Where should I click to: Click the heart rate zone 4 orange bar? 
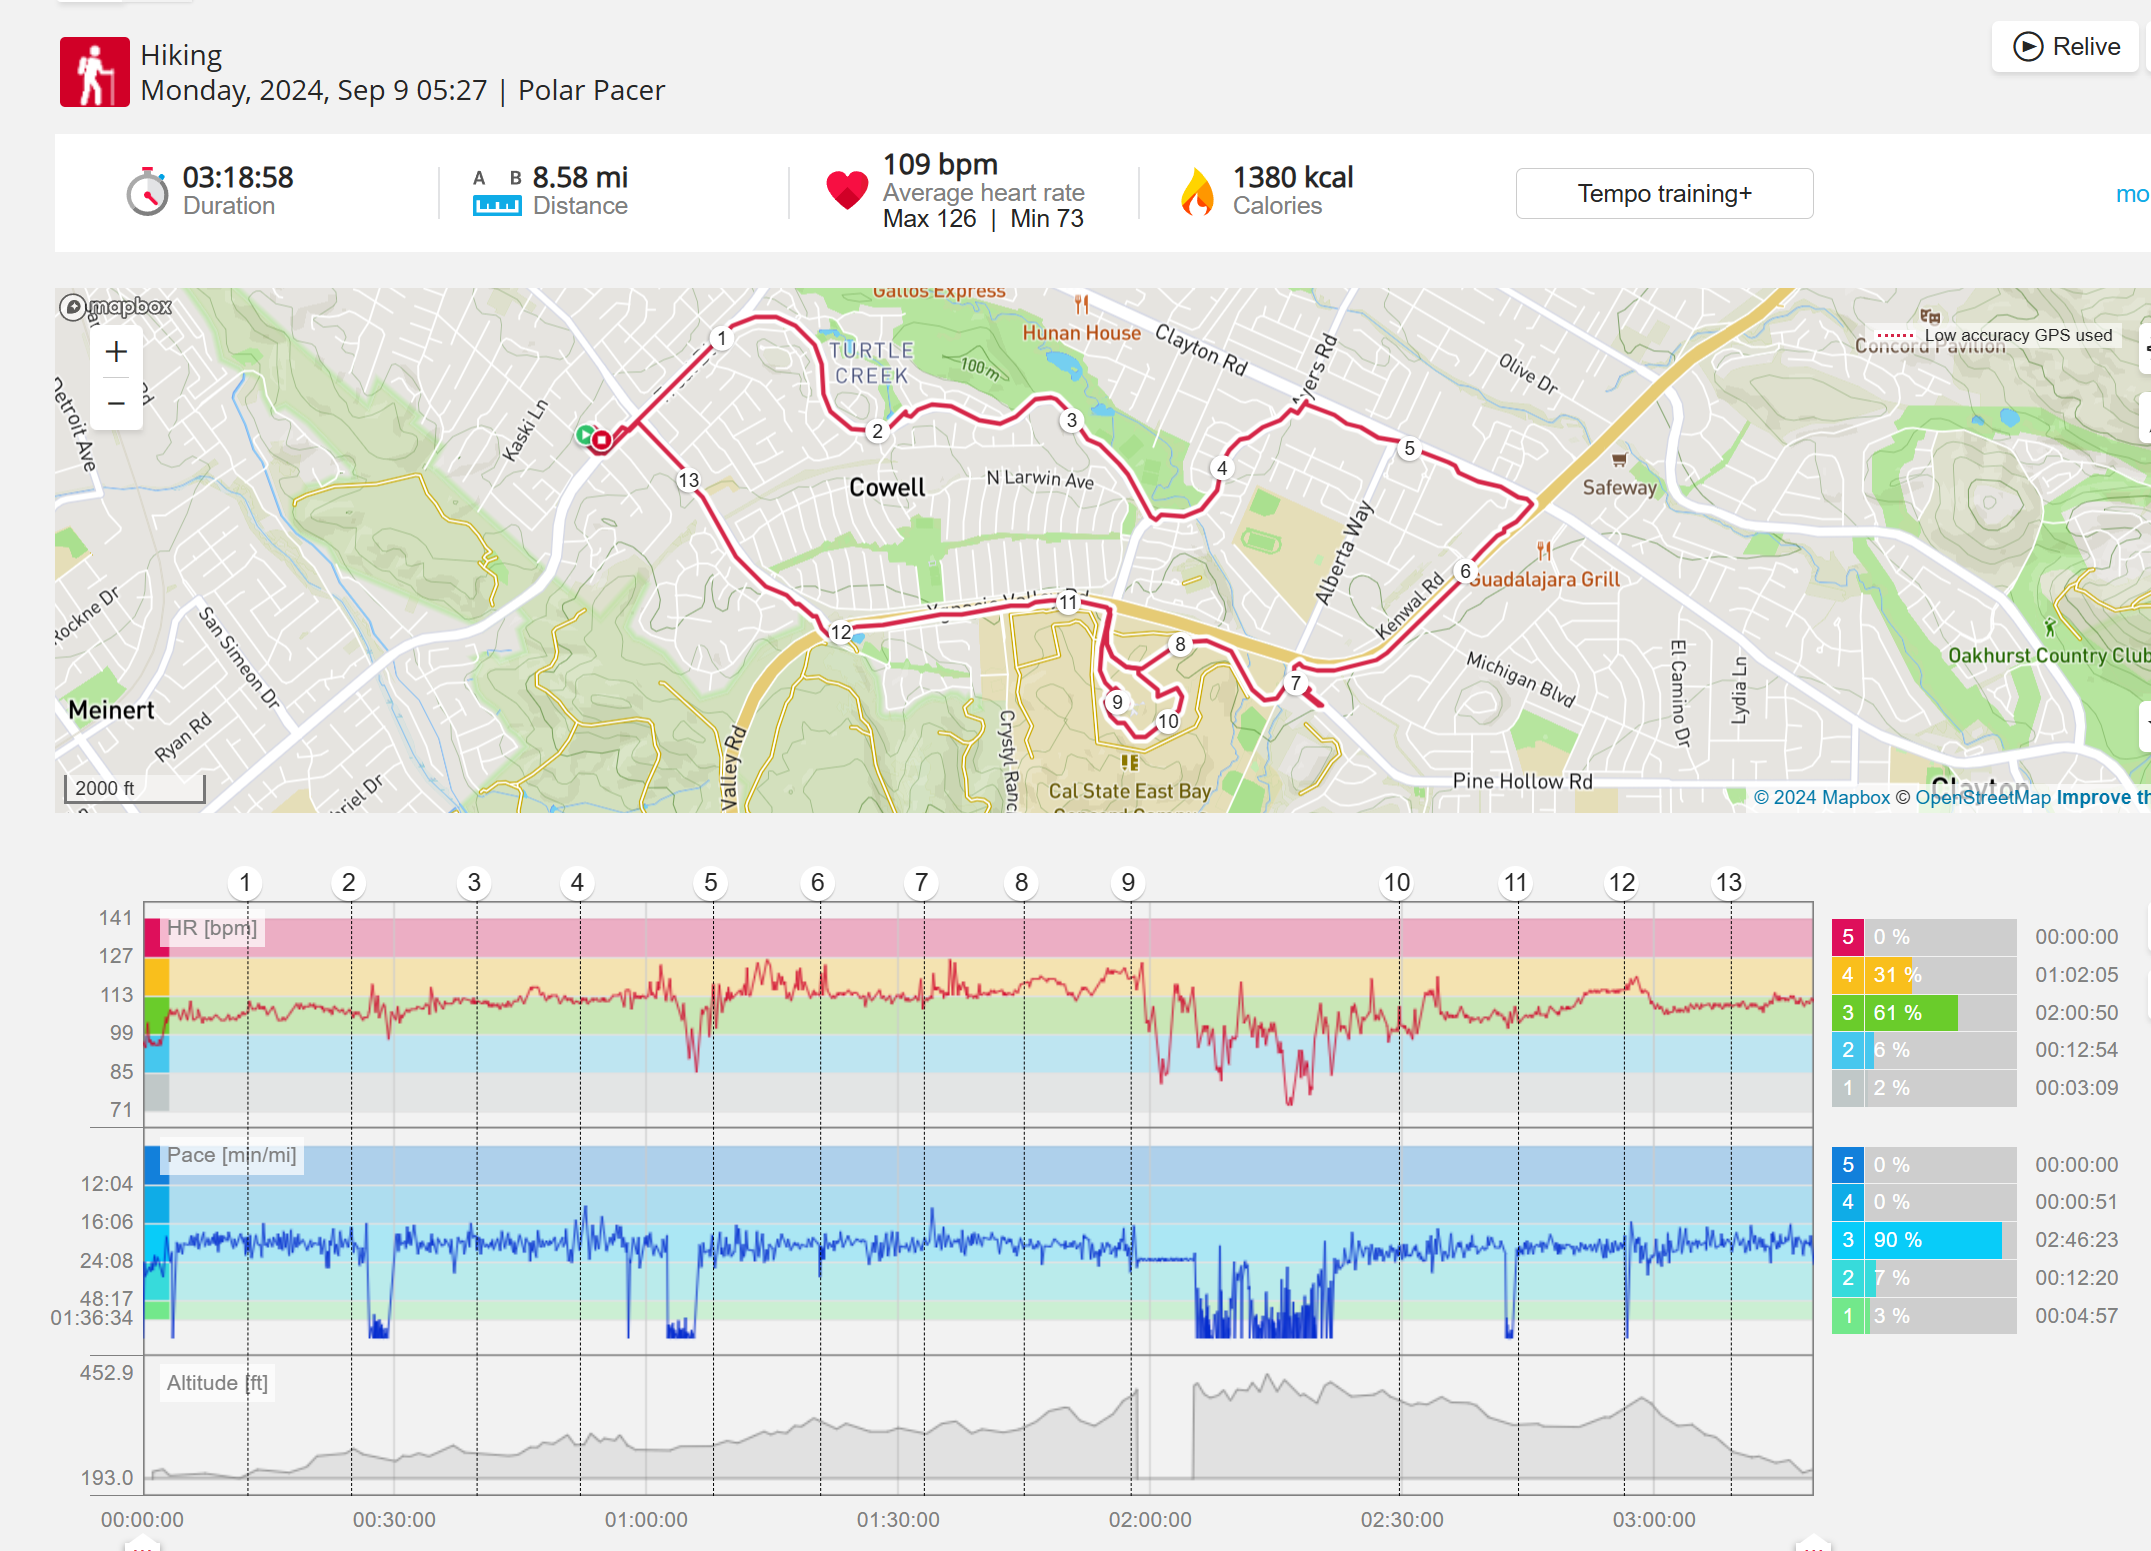[x=1890, y=975]
